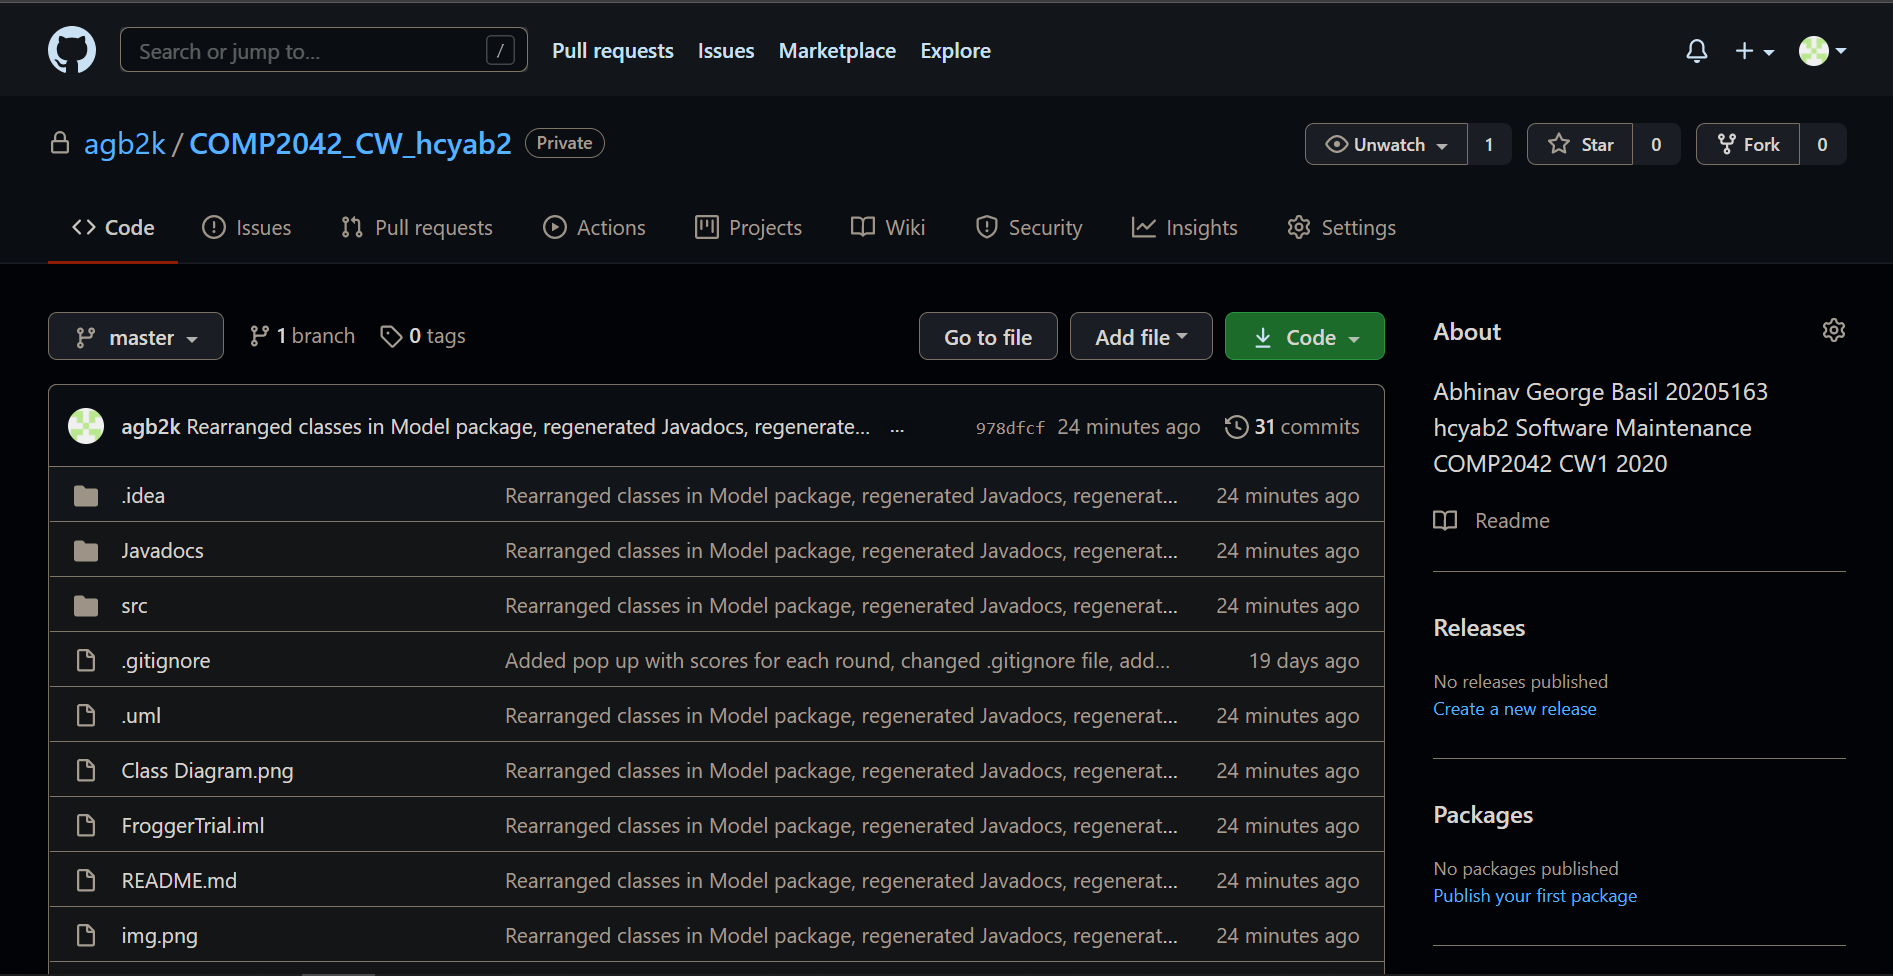Star this repository
The width and height of the screenshot is (1893, 976).
pos(1580,144)
